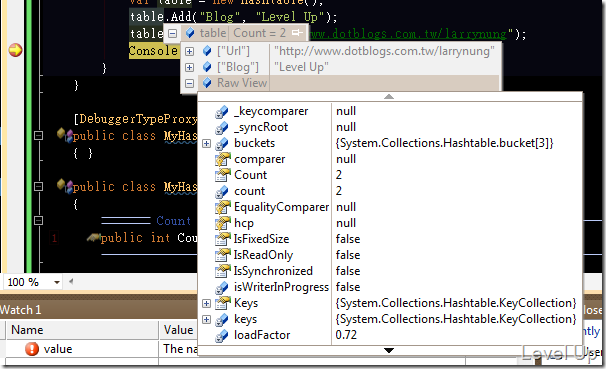Click the lowercase count field icon
Screen dimensions: 606x369
(222, 191)
